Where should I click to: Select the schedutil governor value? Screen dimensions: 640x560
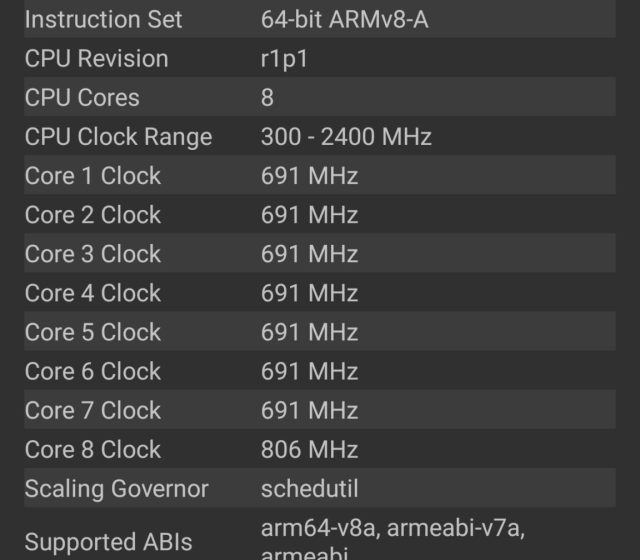point(309,488)
